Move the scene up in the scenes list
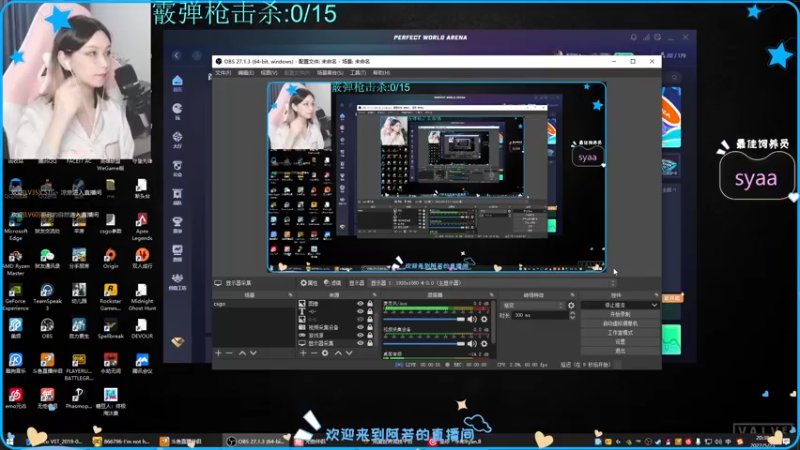This screenshot has height=450, width=800. (x=242, y=353)
